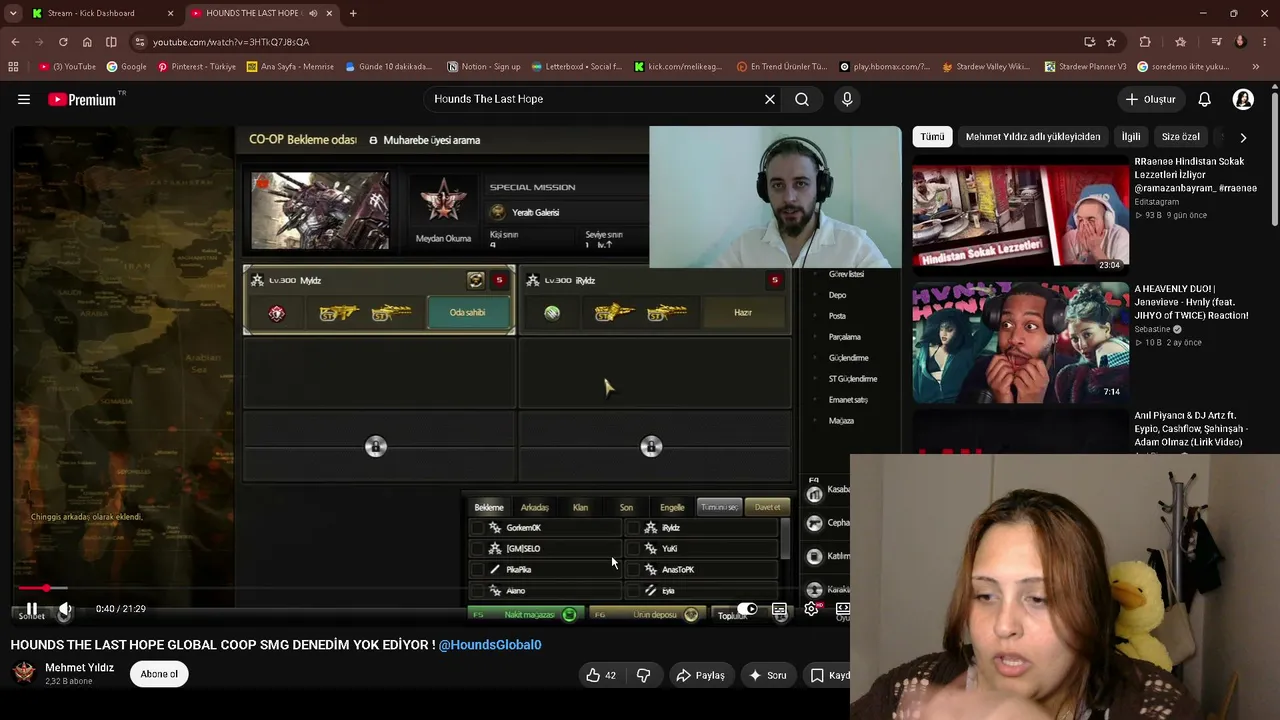Open Mehmet Yıldız channel avatar
Viewport: 1280px width, 720px height.
[25, 673]
